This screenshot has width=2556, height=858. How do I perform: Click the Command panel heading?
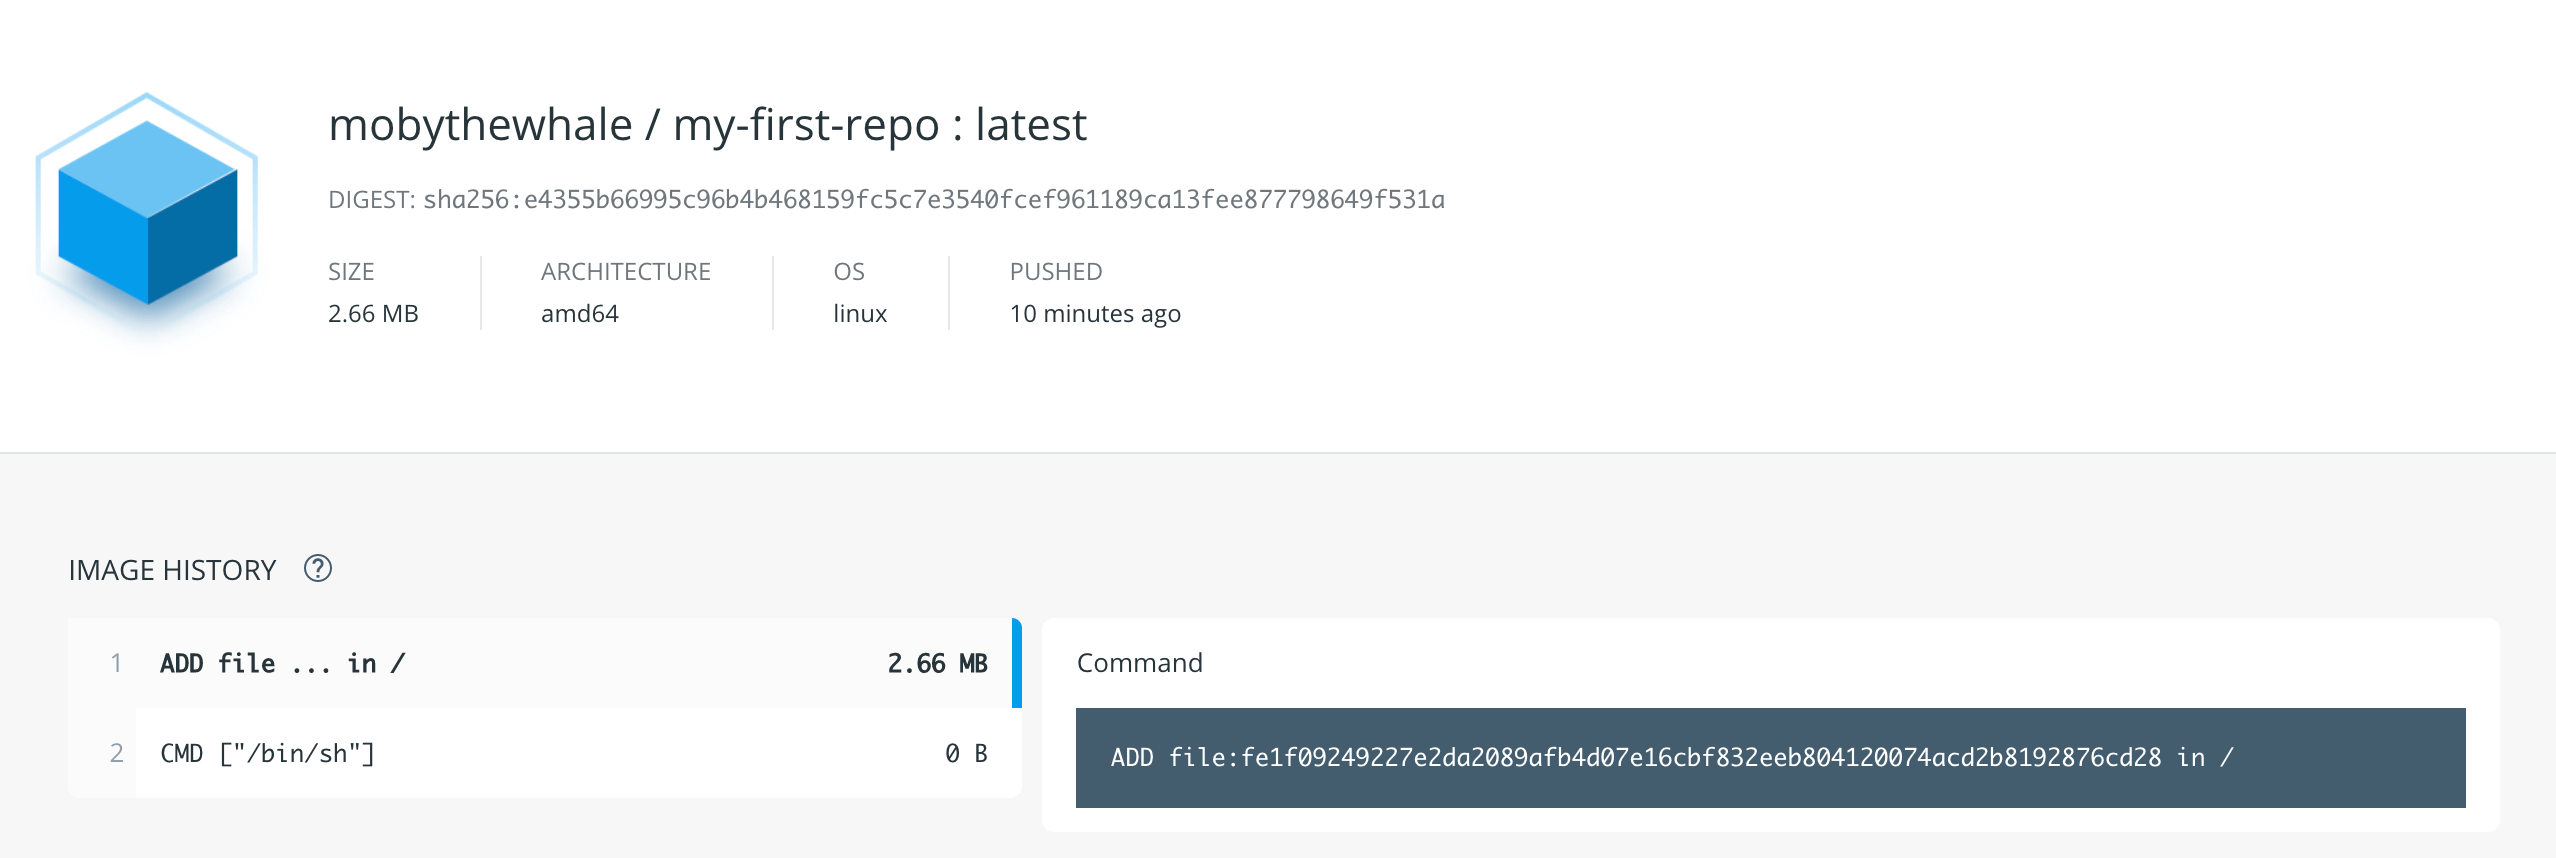(1139, 663)
